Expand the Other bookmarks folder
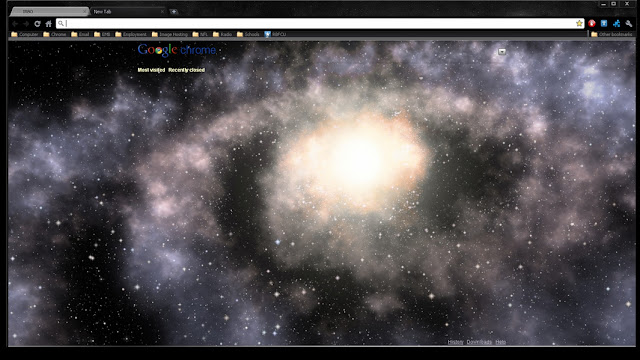Viewport: 640px width, 360px height. (611, 34)
